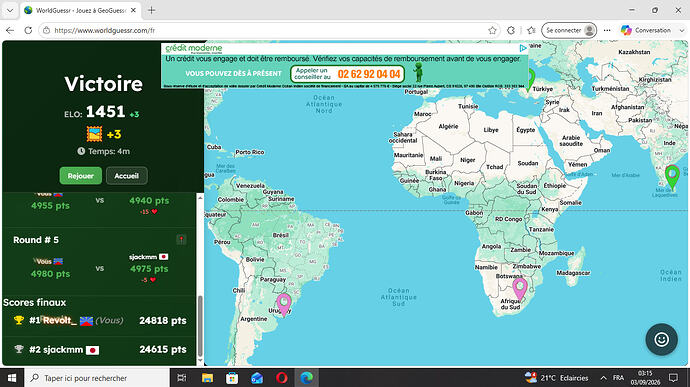The image size is (690, 387).
Task: Click the 24615 pts total
Action: pyautogui.click(x=163, y=350)
